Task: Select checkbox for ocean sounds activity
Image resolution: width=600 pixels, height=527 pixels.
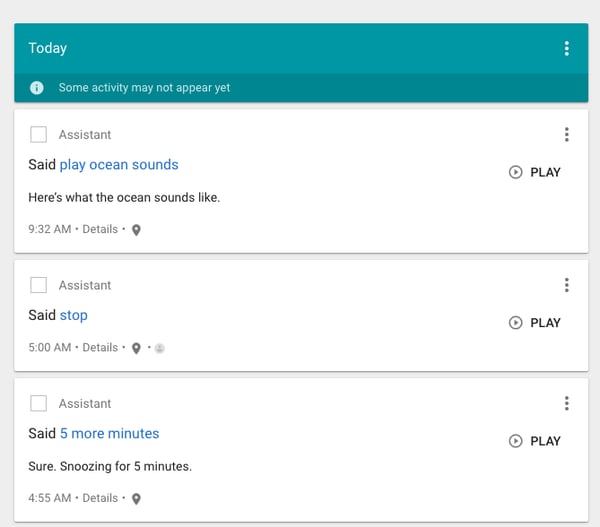Action: pyautogui.click(x=39, y=135)
